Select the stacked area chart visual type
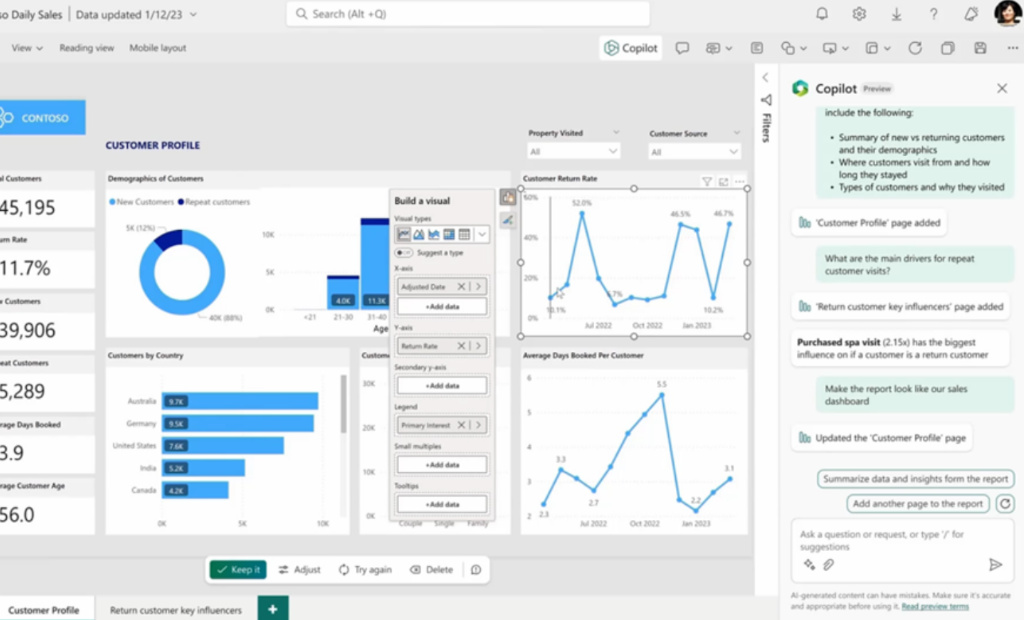This screenshot has height=620, width=1024. pos(434,235)
